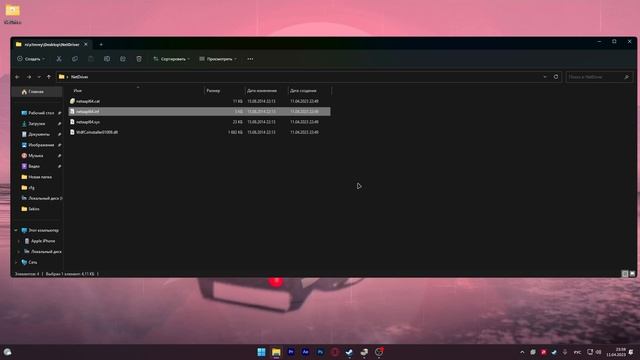Open Steam from the taskbar

click(349, 352)
